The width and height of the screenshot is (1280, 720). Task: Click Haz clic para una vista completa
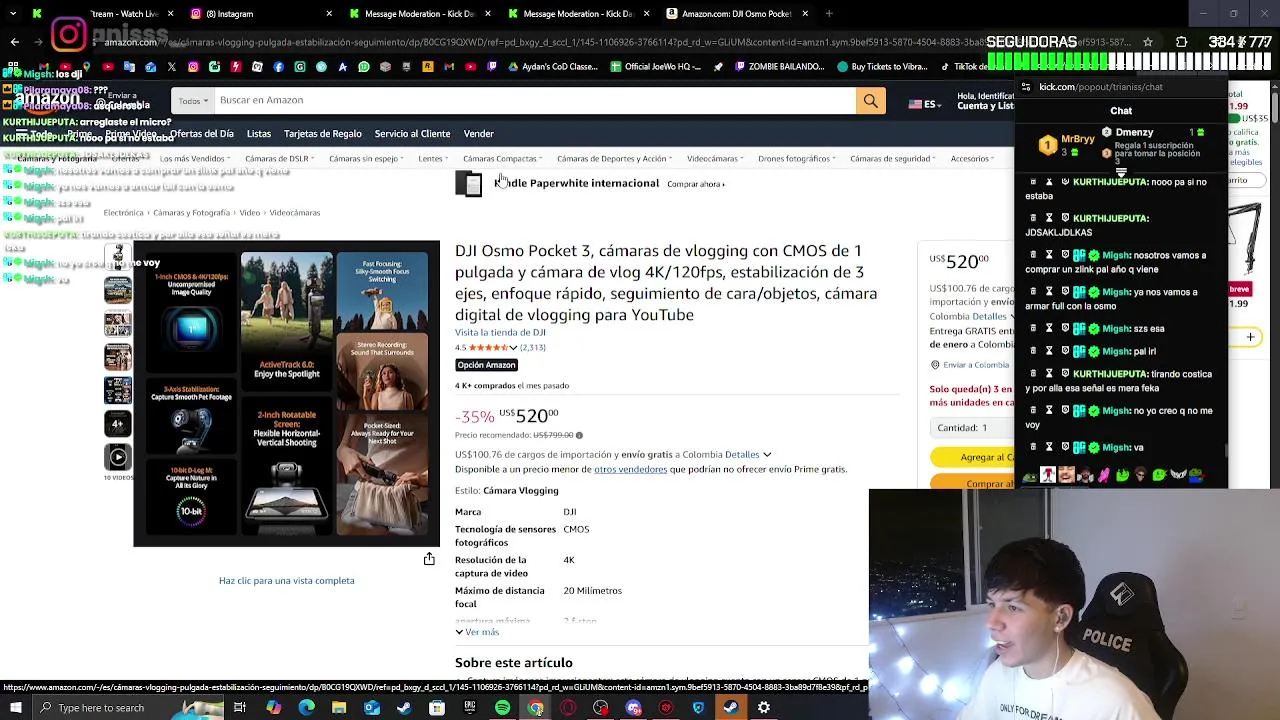(287, 581)
